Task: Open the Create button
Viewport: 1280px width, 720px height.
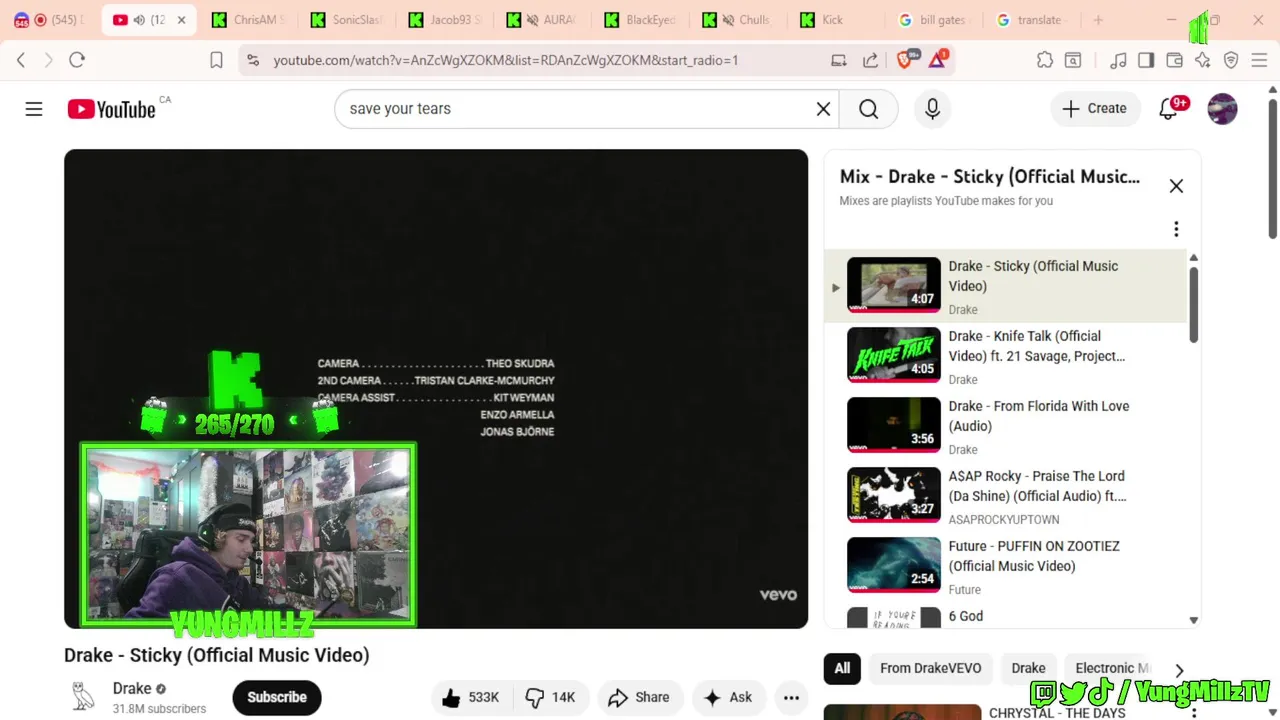Action: pos(1095,109)
